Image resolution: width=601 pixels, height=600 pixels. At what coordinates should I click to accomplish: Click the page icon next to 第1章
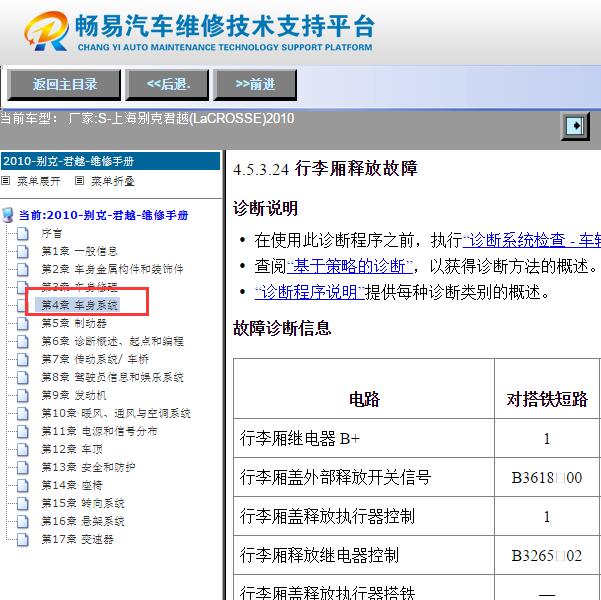(x=23, y=251)
